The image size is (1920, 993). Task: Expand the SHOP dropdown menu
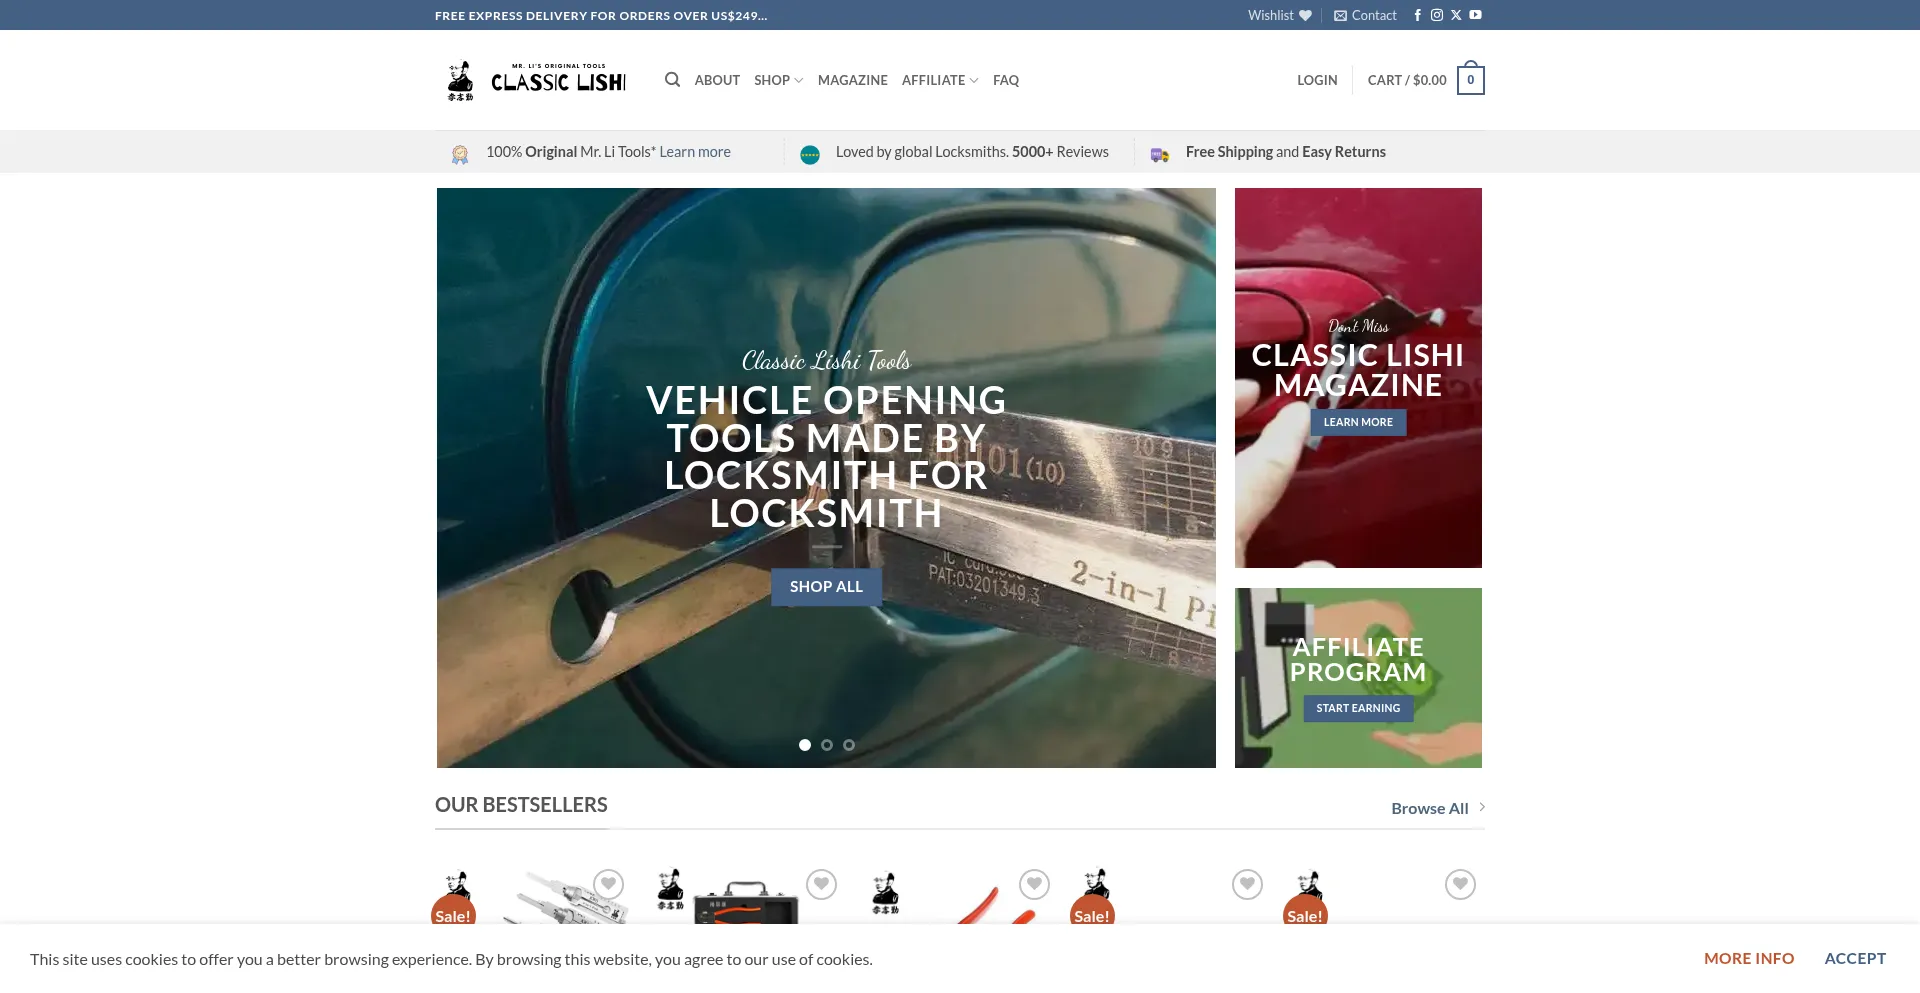pos(778,80)
